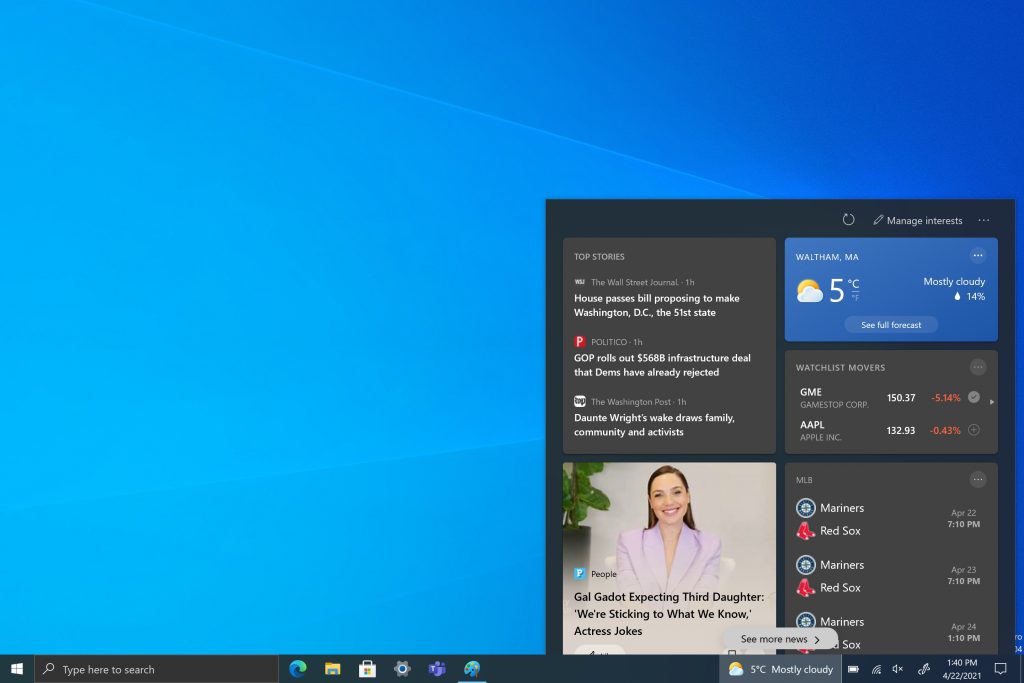This screenshot has height=683, width=1024.
Task: Open Manage interests link
Action: [918, 221]
